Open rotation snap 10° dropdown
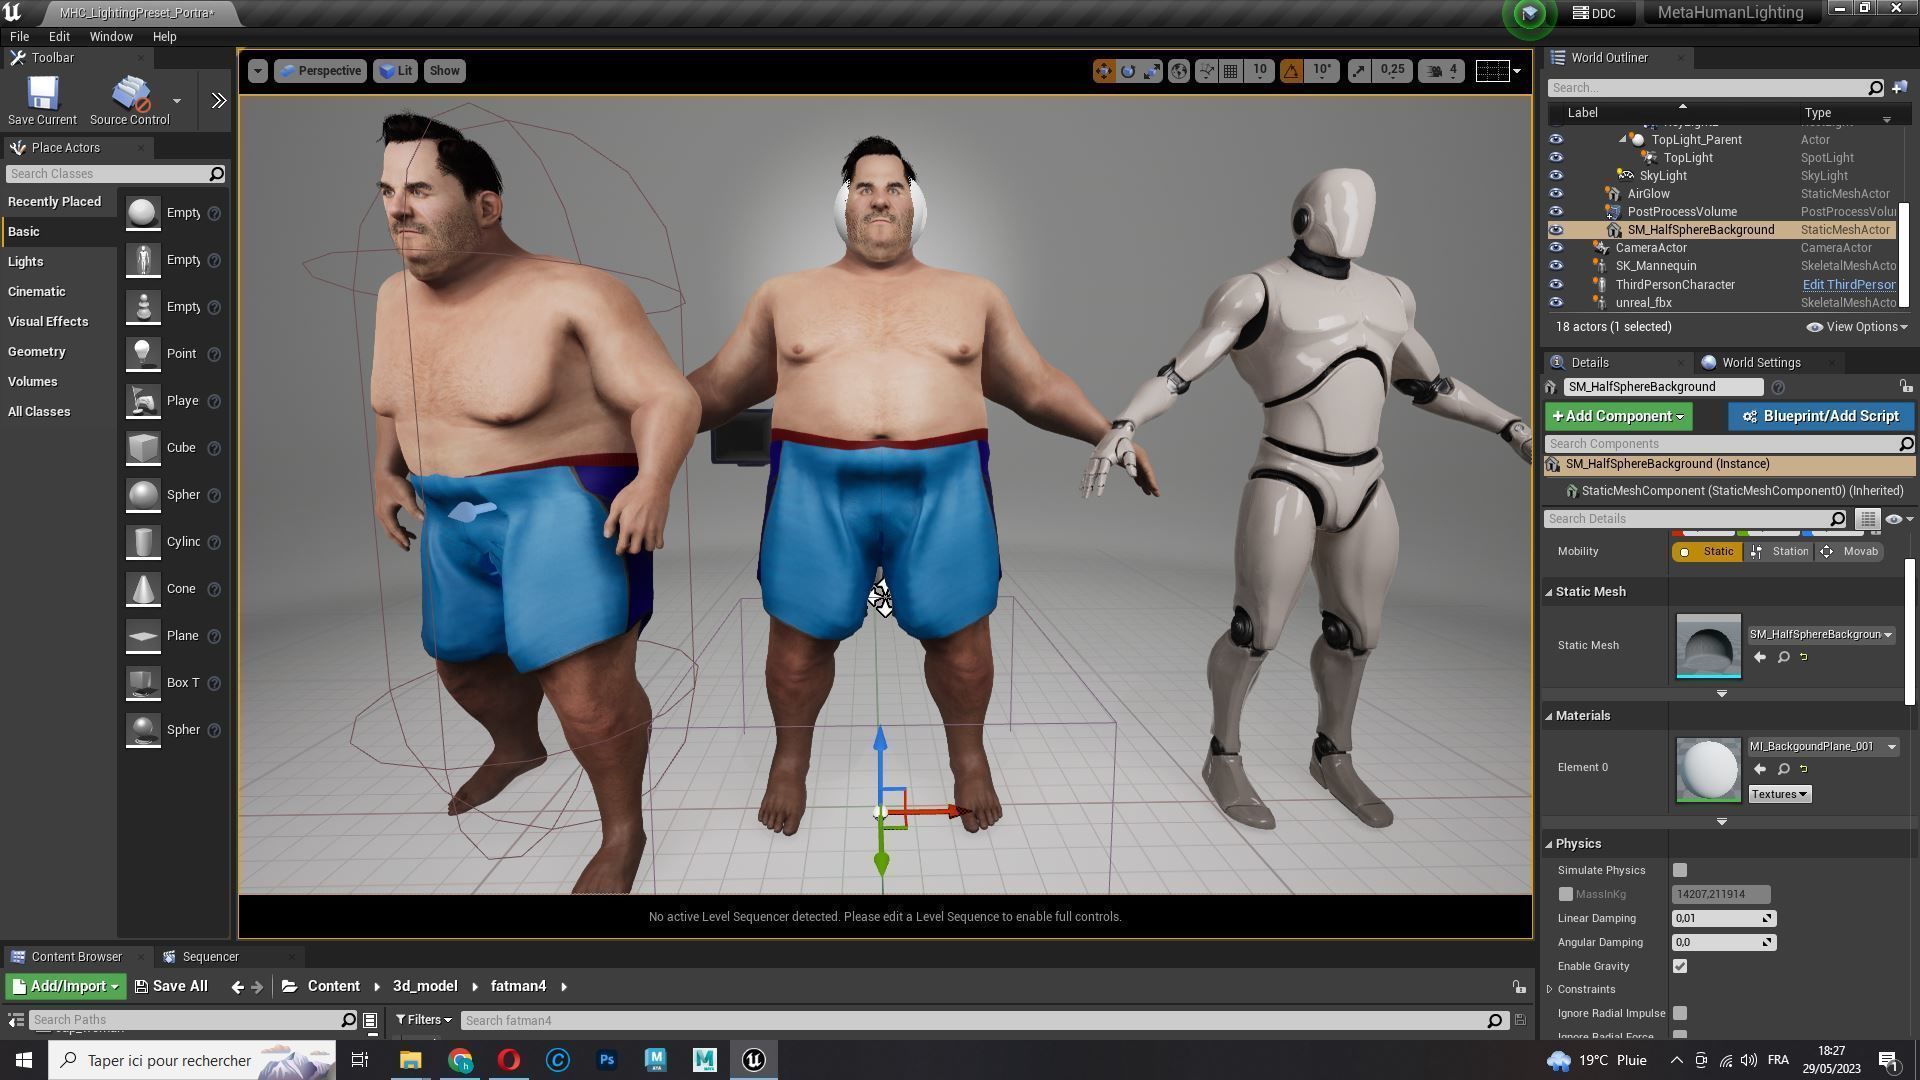Screen dimensions: 1920x1080 point(1322,70)
